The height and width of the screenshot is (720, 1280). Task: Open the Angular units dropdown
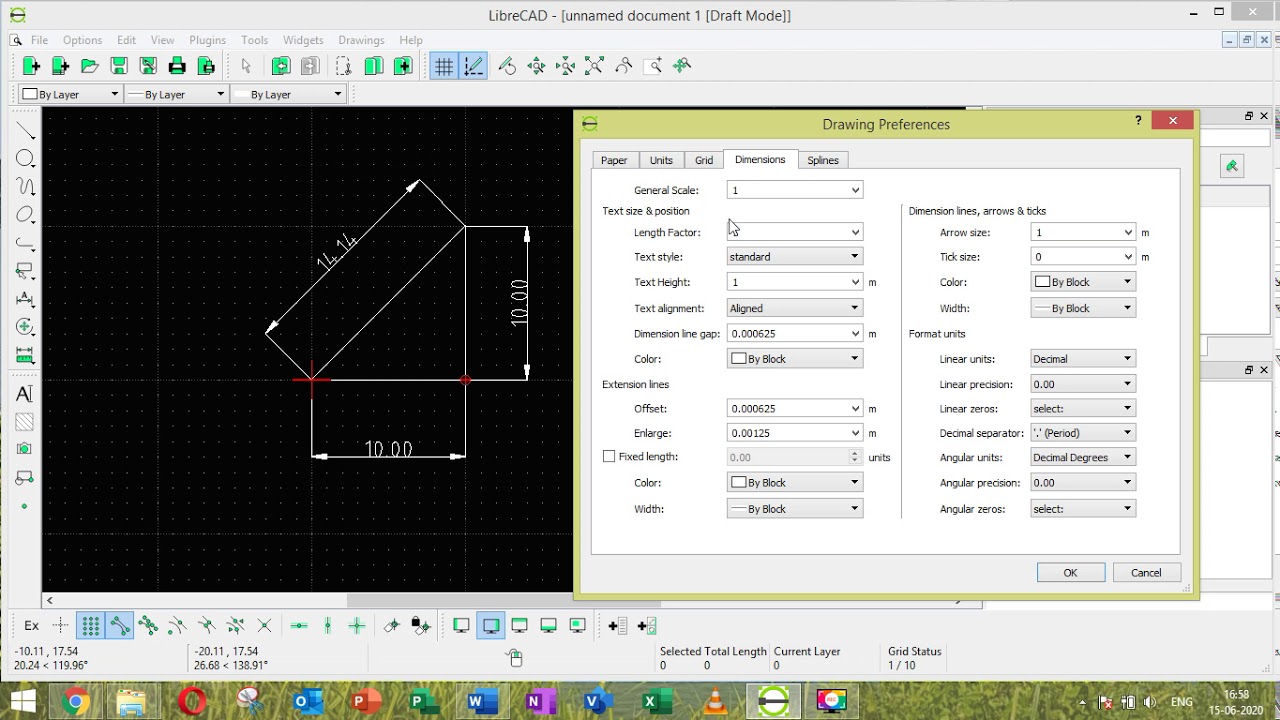[x=1084, y=457]
